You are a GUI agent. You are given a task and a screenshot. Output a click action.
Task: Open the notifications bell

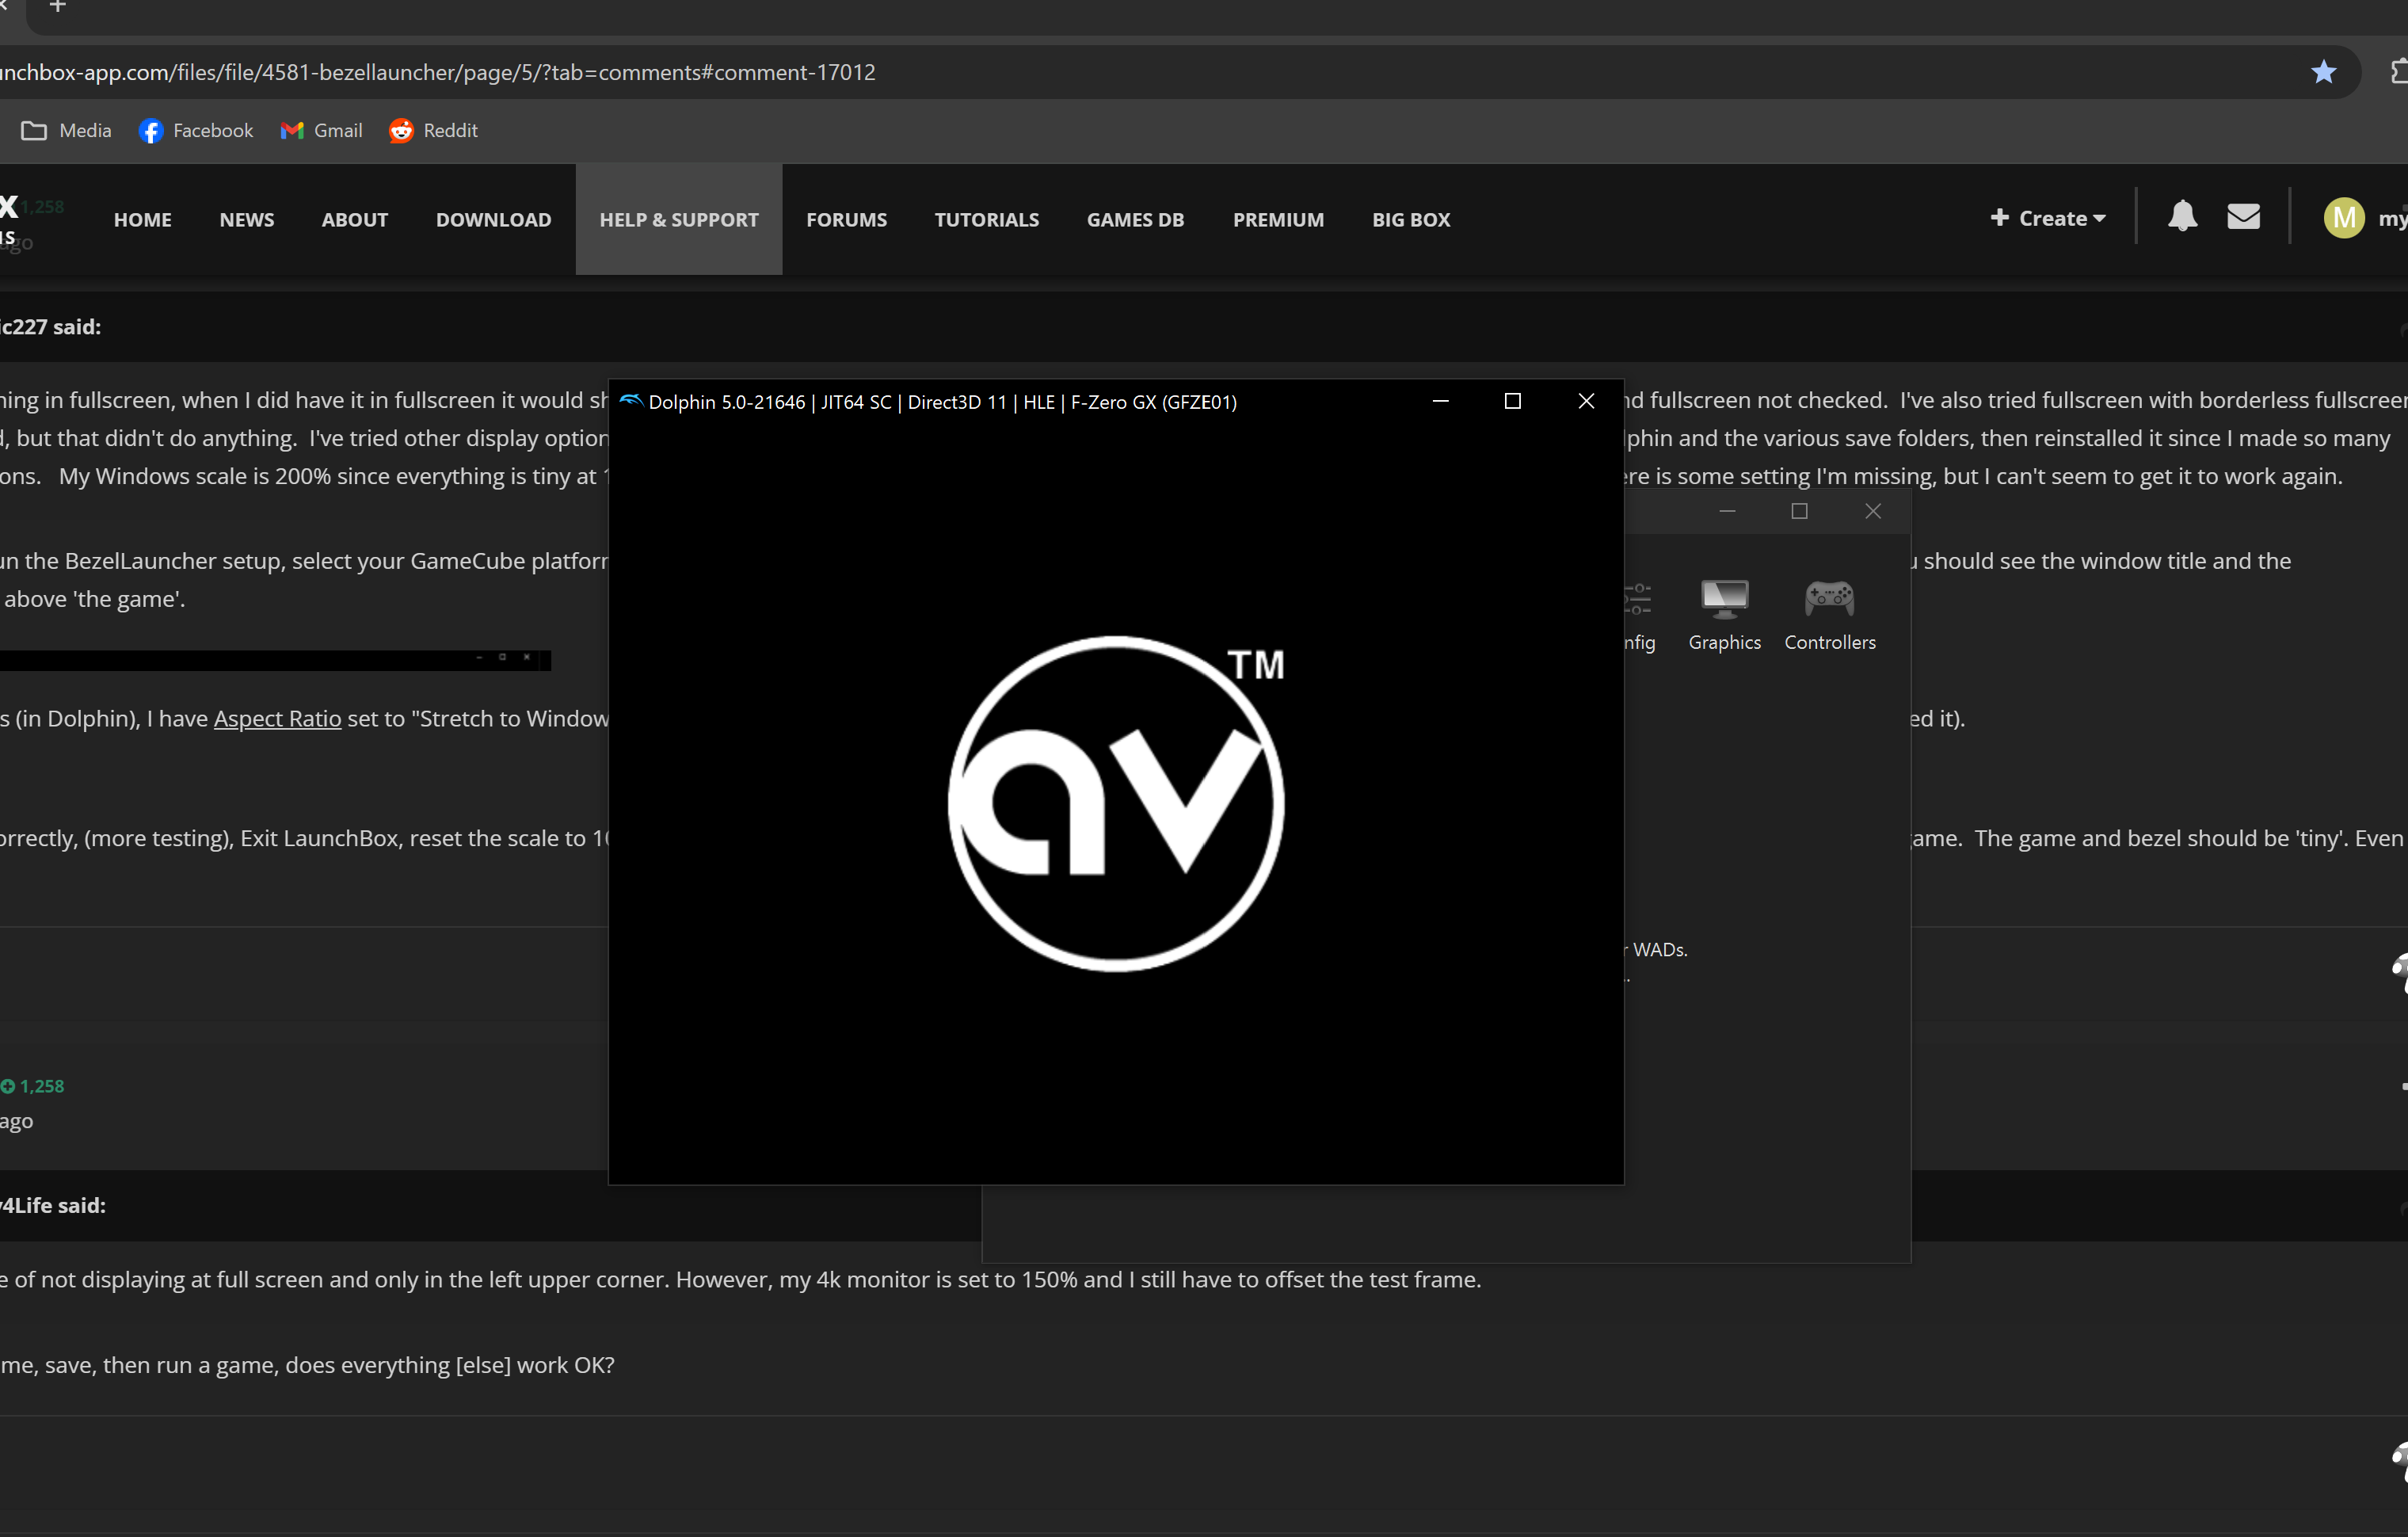coord(2182,217)
